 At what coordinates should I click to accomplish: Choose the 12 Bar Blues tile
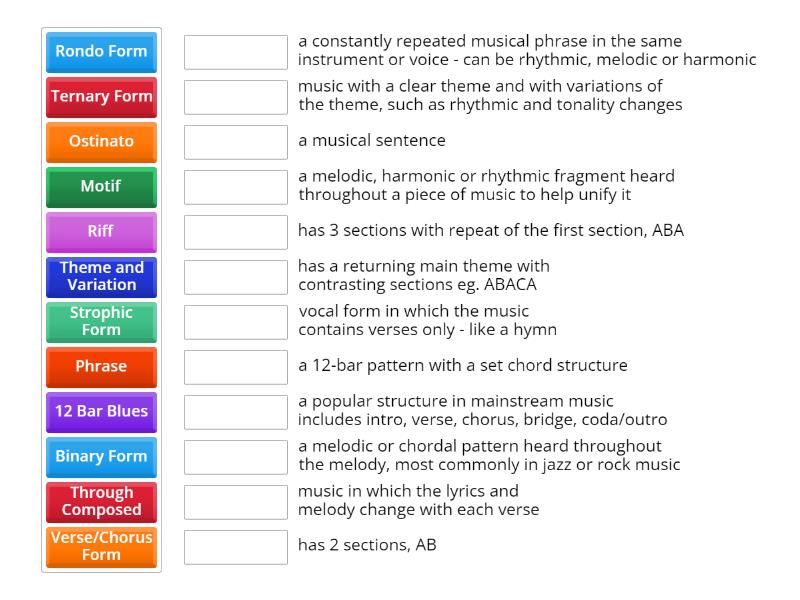click(101, 412)
